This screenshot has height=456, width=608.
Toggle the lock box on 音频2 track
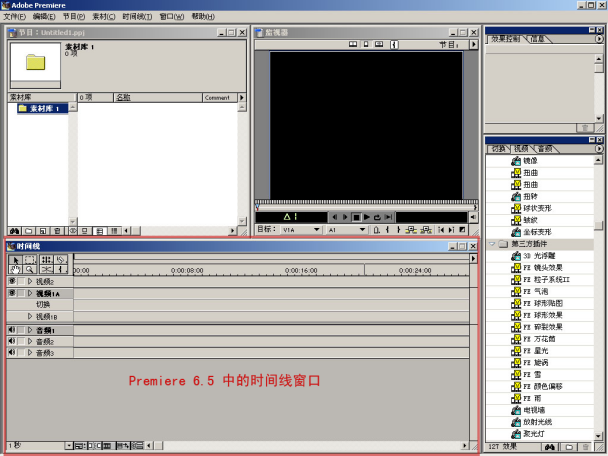tap(21, 341)
